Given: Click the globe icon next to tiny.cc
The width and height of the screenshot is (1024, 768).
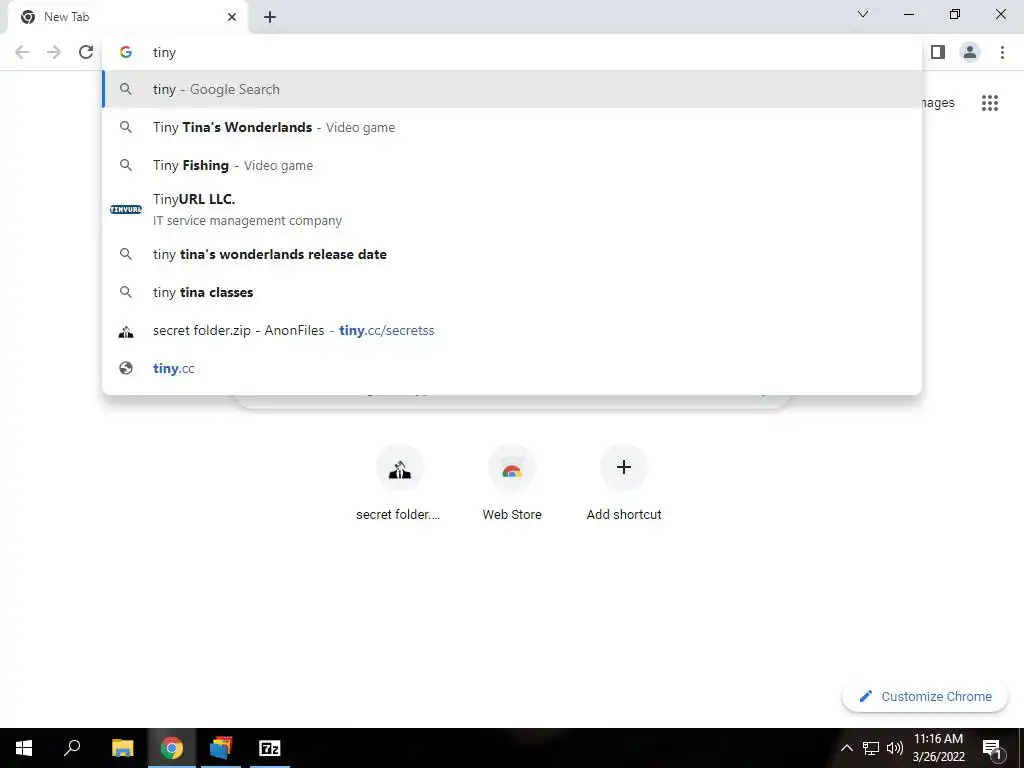Looking at the screenshot, I should tap(126, 368).
